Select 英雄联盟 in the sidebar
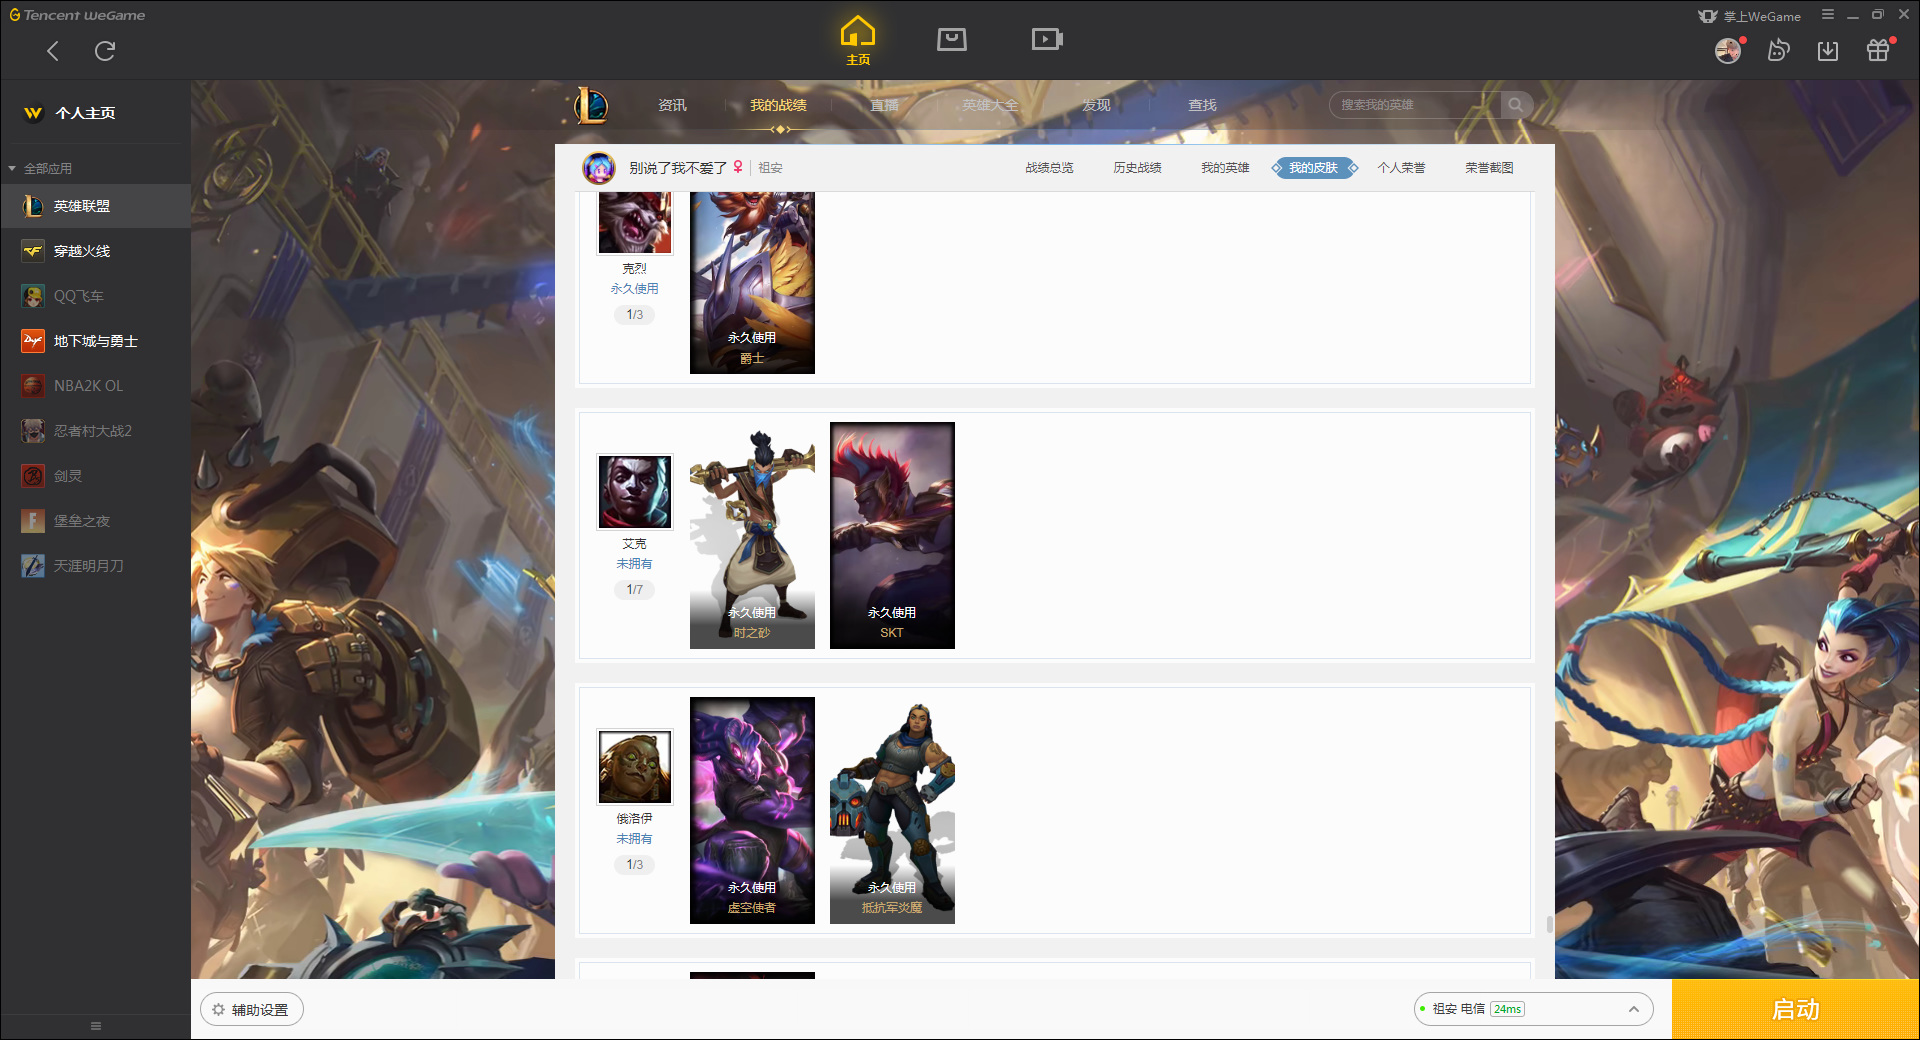 [95, 206]
